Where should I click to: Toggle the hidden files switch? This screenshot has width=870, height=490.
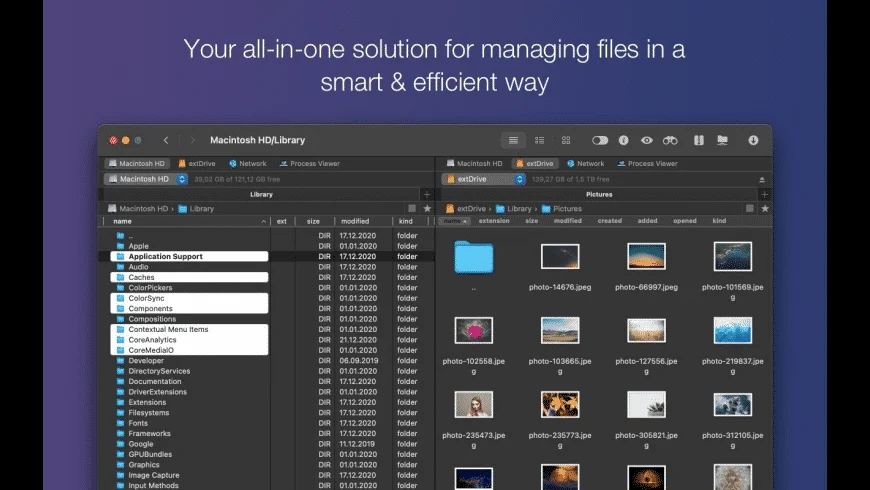click(600, 140)
